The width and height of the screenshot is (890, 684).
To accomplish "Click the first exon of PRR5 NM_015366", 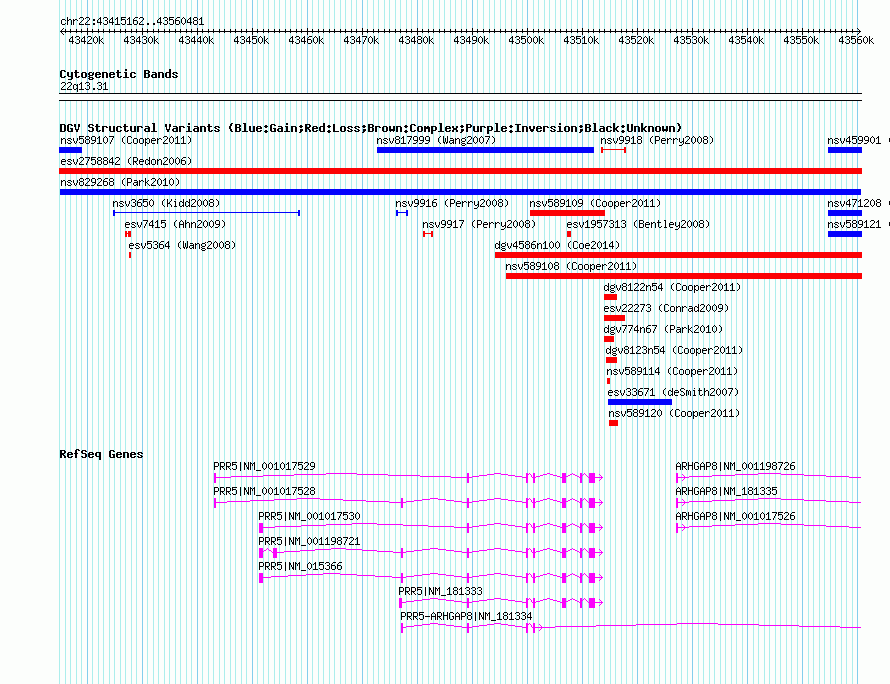I will tap(261, 578).
